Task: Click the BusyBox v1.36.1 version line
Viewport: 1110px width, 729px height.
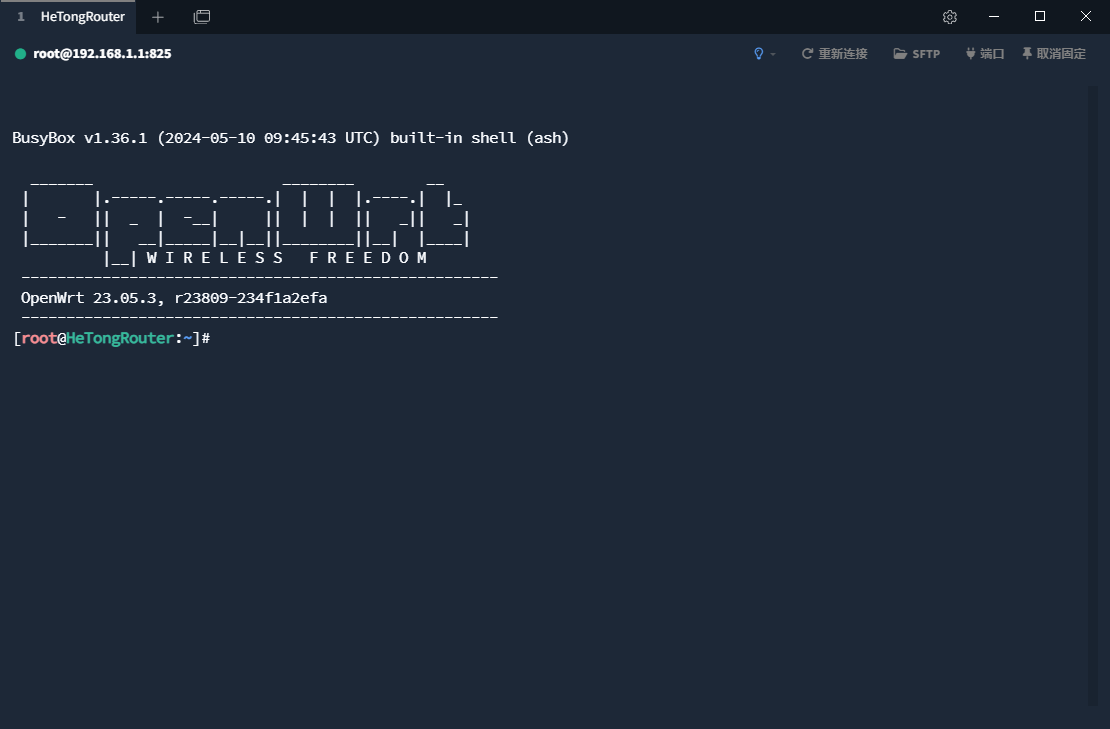Action: click(290, 138)
